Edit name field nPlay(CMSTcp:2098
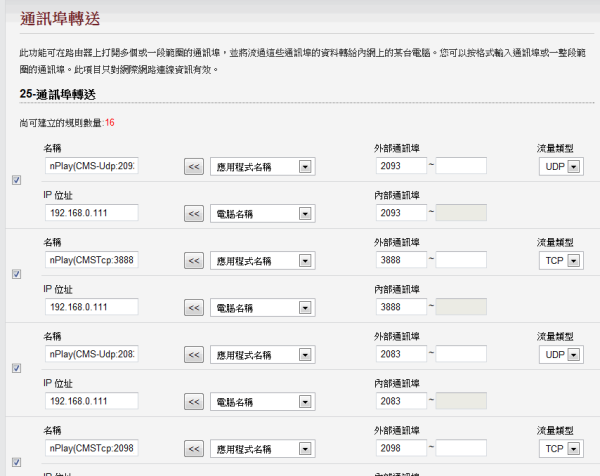This screenshot has width=600, height=476. coord(91,448)
